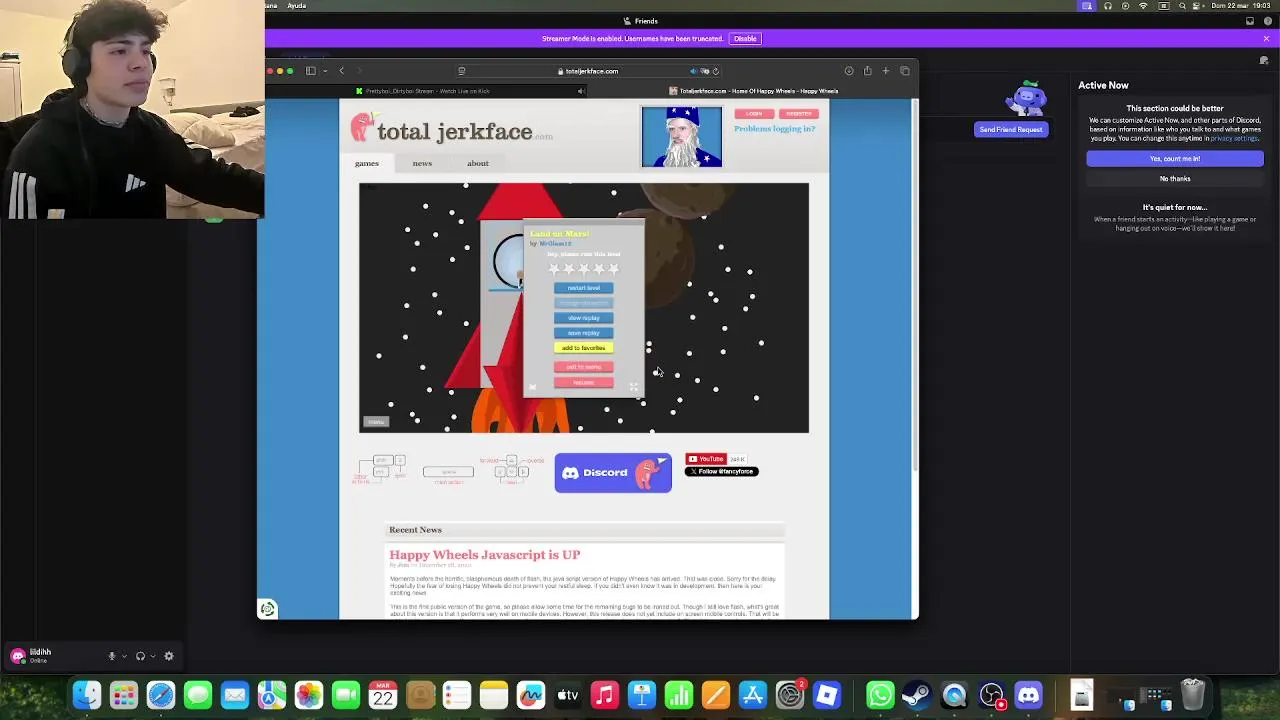Open the news tab on site
This screenshot has height=720, width=1280.
click(422, 163)
